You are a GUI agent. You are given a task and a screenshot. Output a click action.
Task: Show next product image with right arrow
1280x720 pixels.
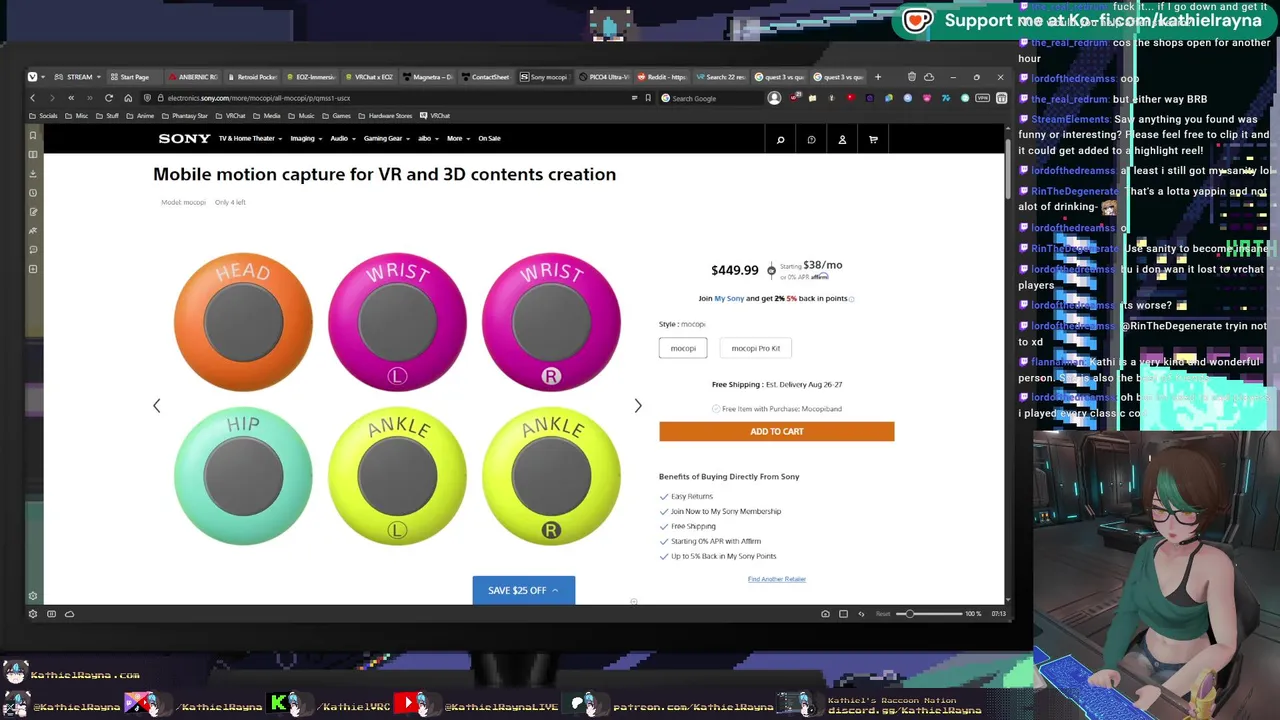[638, 405]
